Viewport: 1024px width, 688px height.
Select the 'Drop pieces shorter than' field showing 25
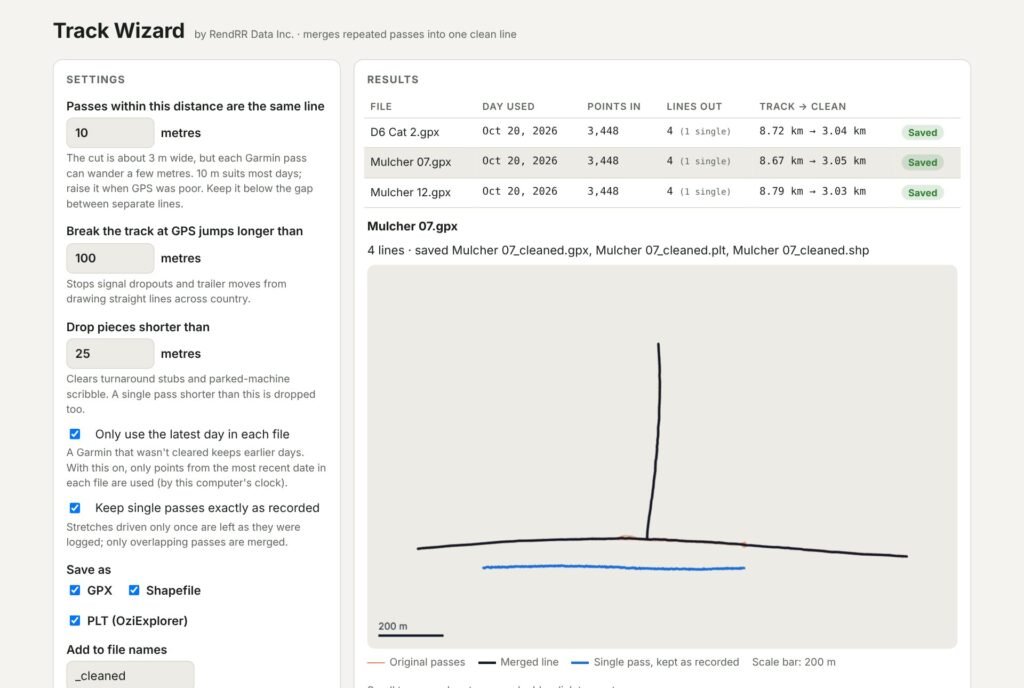(x=110, y=353)
